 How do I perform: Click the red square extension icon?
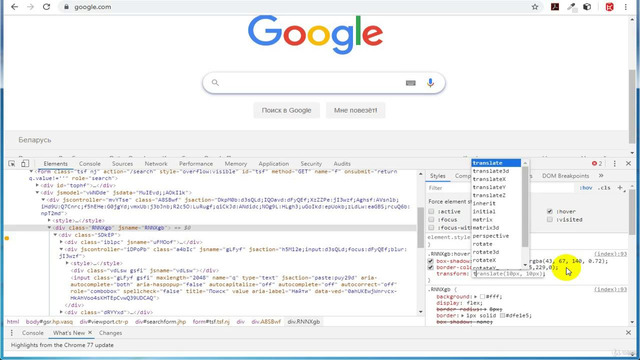click(x=609, y=7)
